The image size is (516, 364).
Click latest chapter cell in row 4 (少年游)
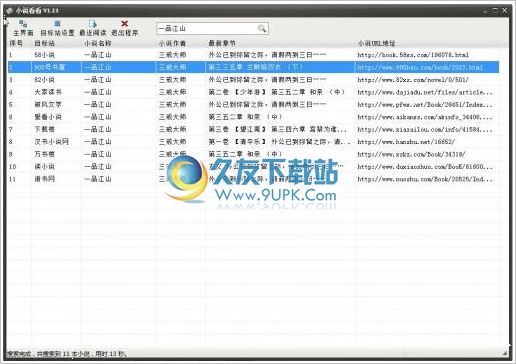coord(277,92)
